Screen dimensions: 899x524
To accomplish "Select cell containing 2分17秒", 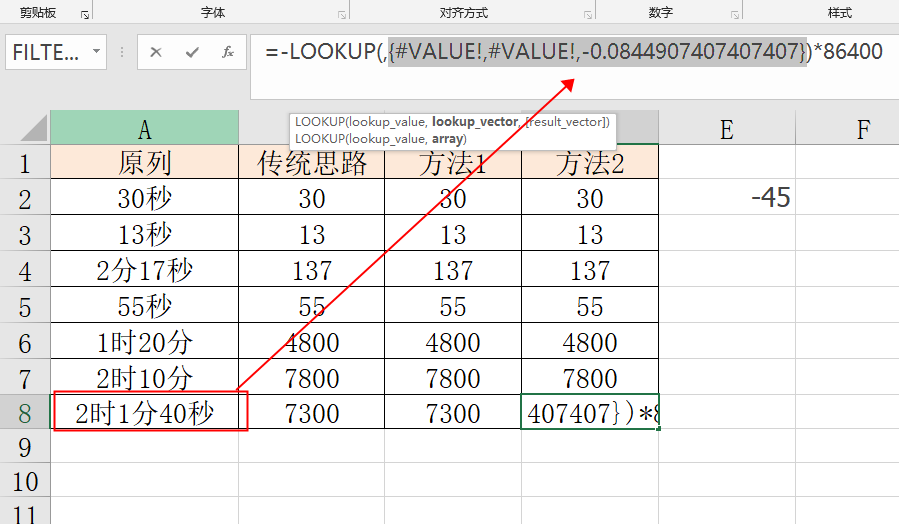I will point(144,270).
